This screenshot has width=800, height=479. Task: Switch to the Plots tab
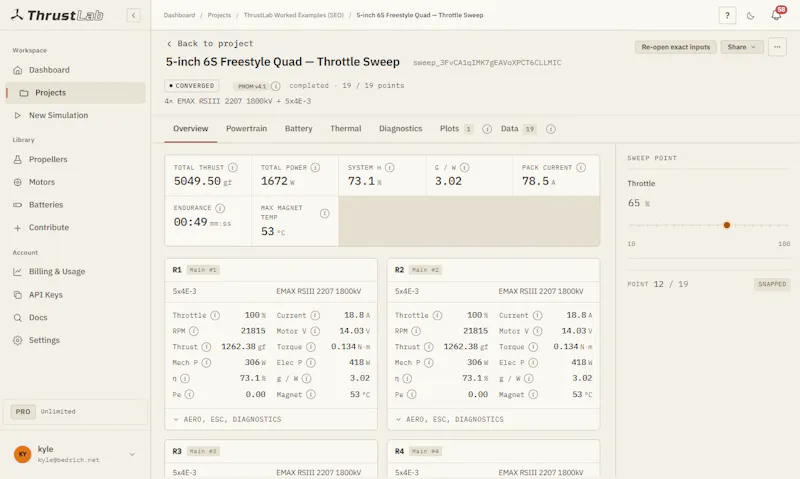coord(456,129)
